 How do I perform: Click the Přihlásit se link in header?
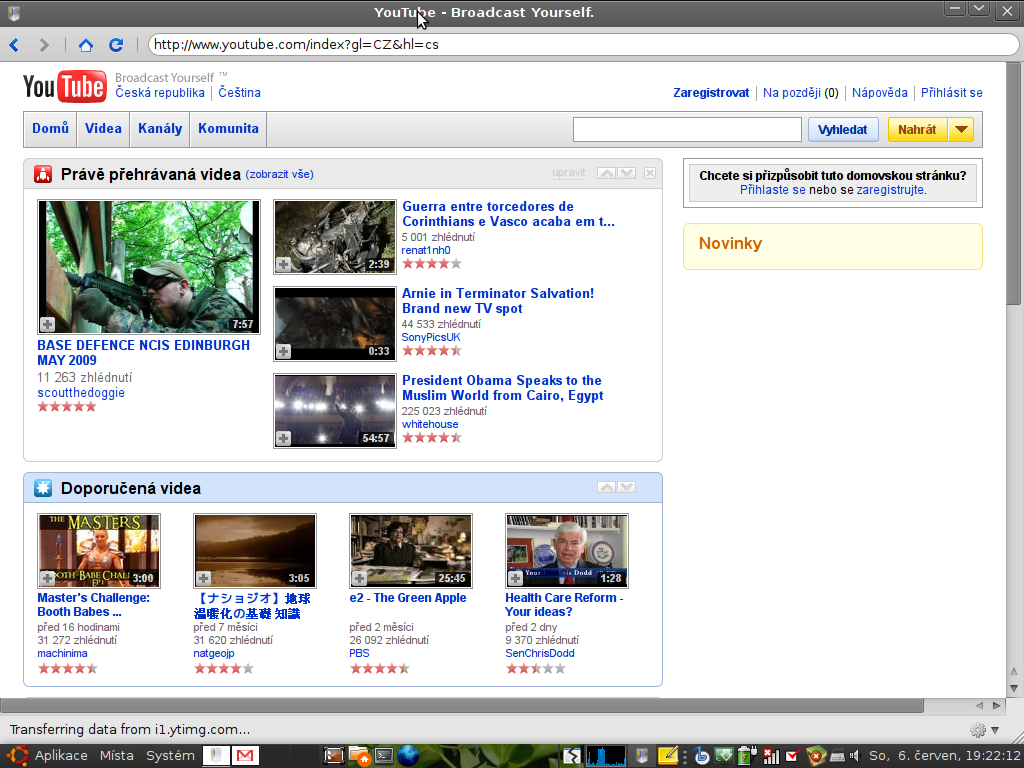pos(952,93)
